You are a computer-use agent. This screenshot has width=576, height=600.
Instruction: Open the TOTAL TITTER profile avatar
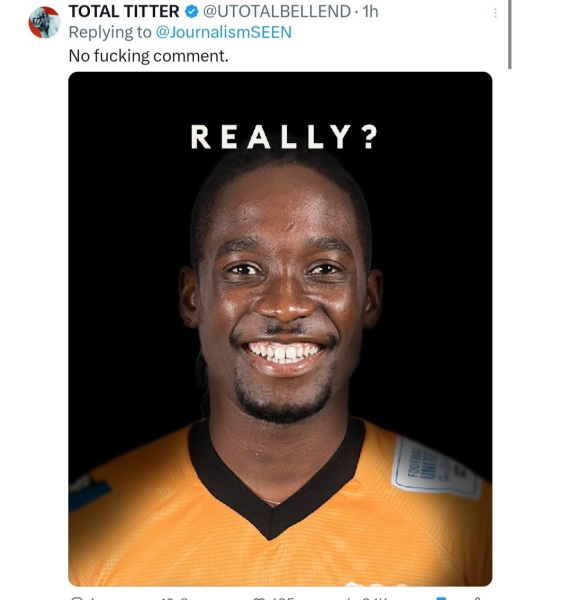click(44, 22)
